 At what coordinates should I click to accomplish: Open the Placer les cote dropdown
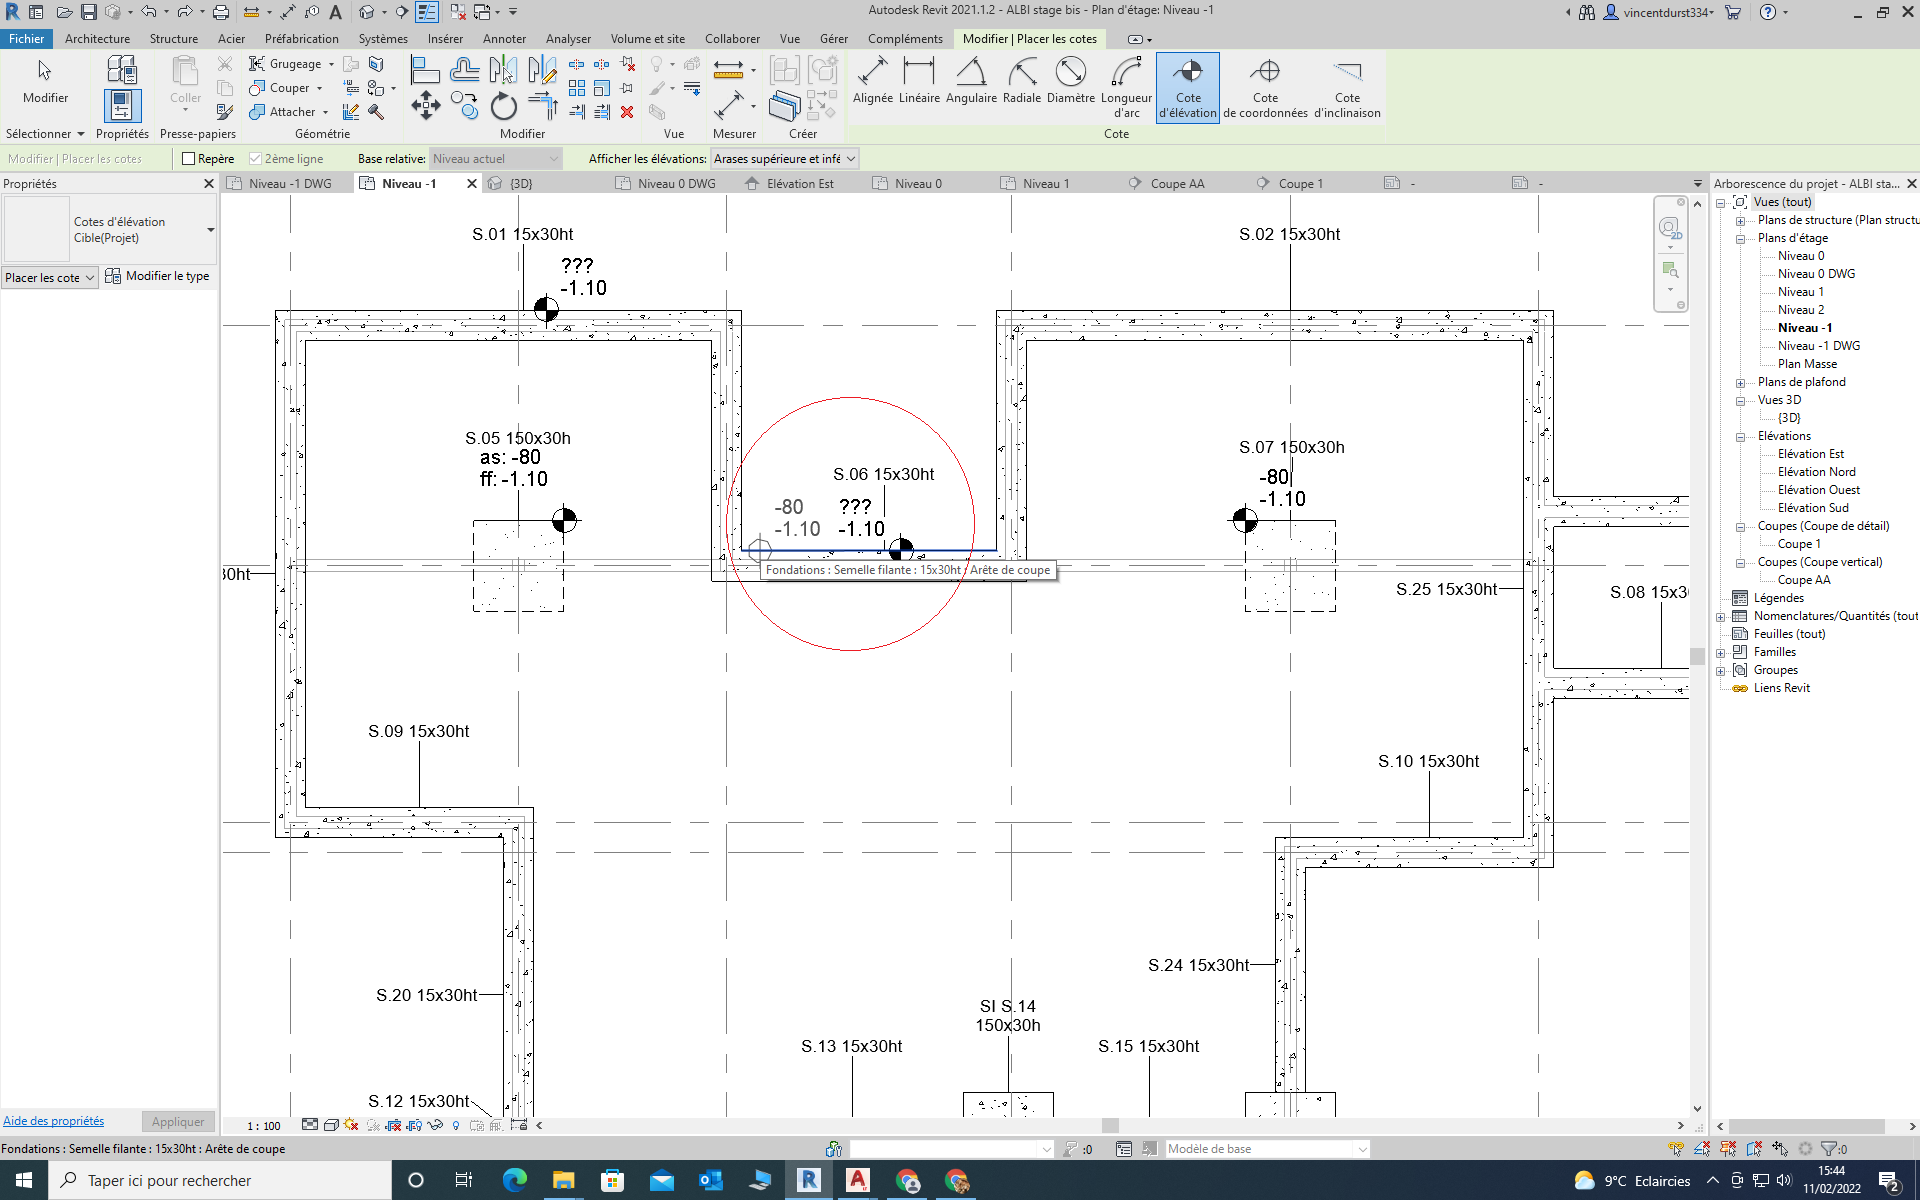pyautogui.click(x=49, y=278)
